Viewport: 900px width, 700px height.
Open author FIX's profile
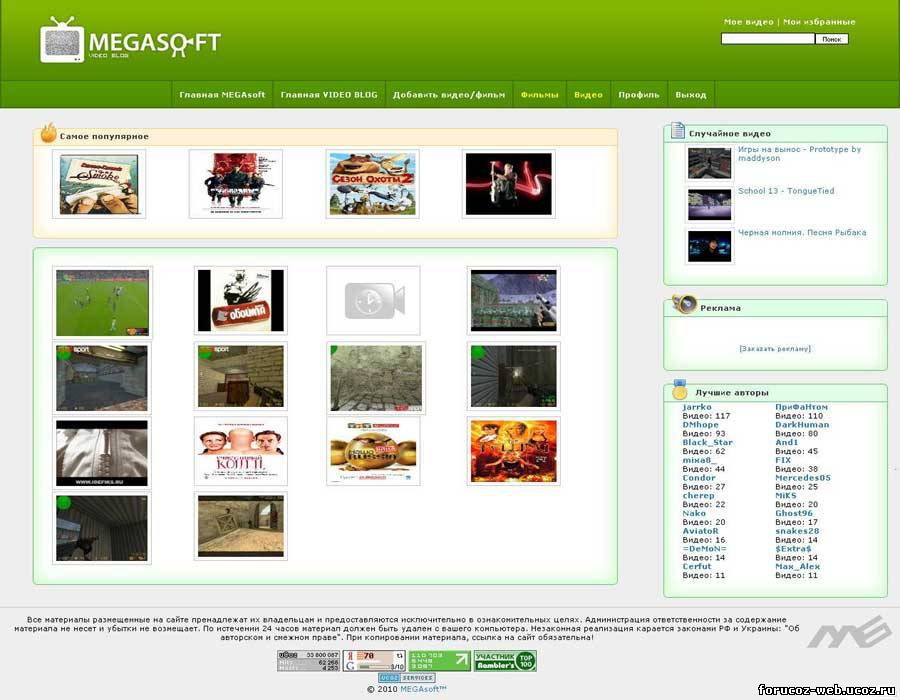click(x=783, y=460)
